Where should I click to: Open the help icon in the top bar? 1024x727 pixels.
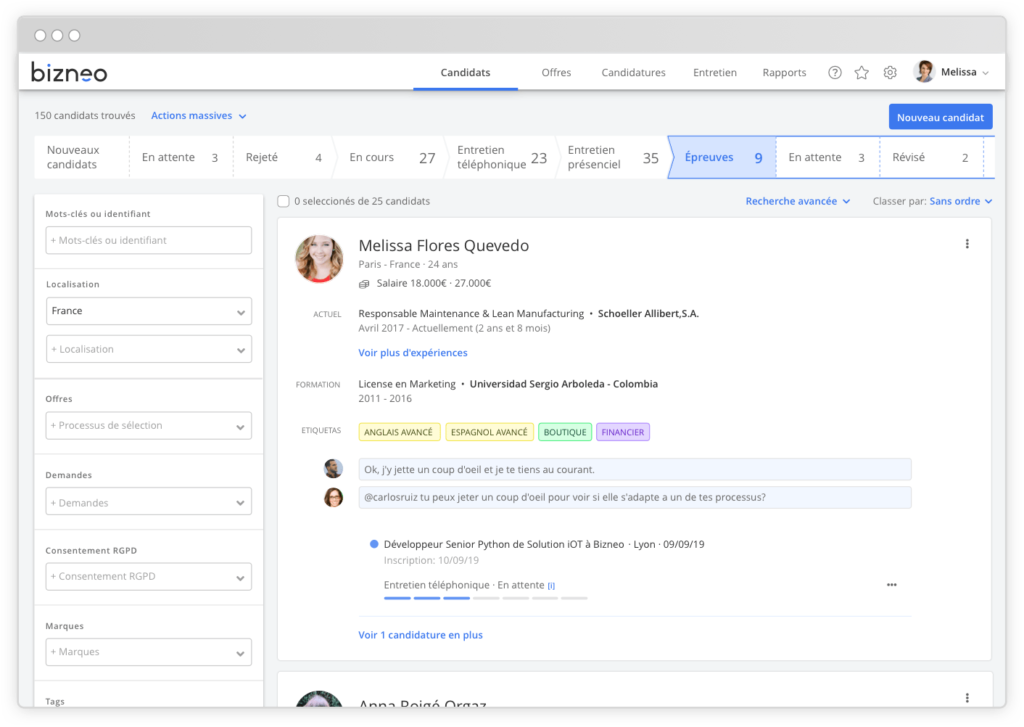834,72
